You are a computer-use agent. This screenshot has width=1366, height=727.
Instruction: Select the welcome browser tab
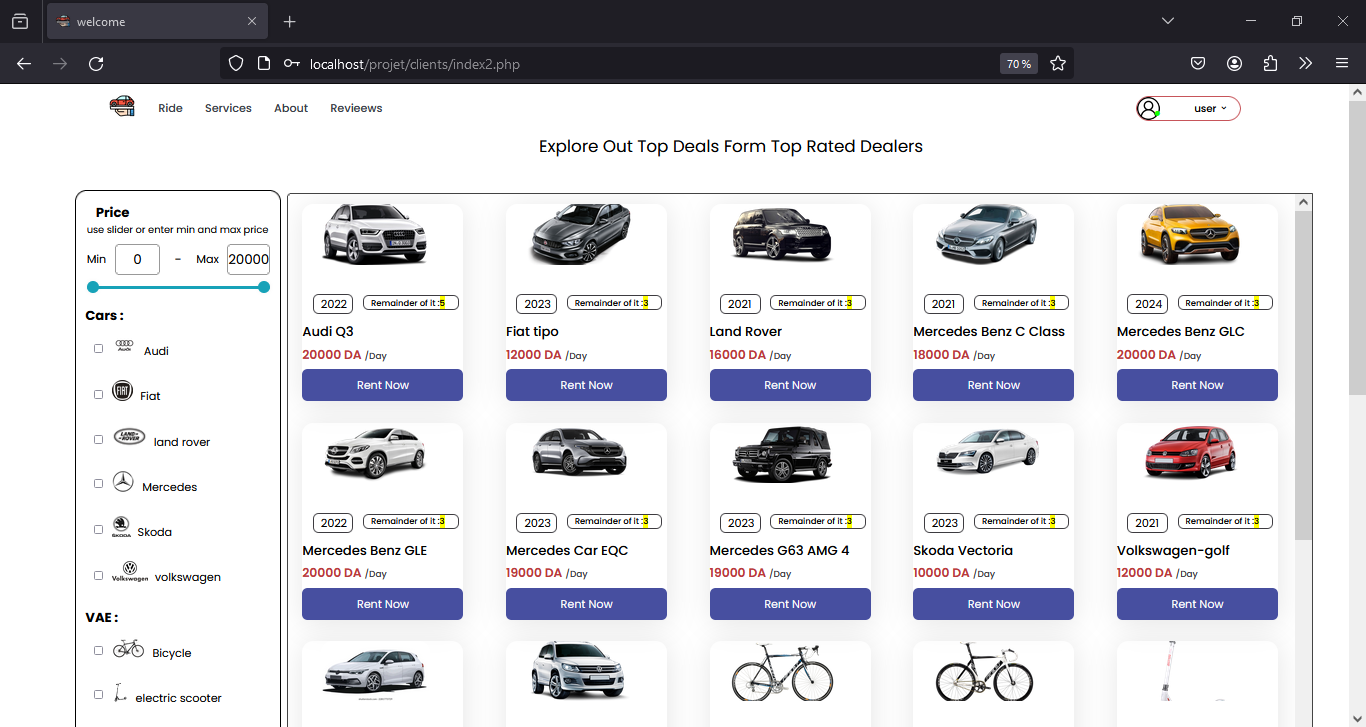point(157,21)
